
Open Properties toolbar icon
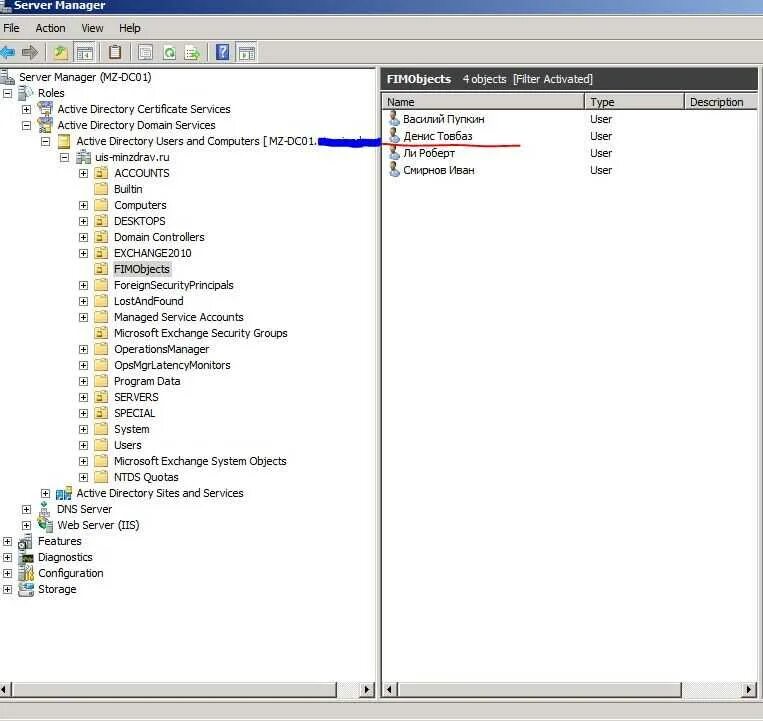(145, 53)
